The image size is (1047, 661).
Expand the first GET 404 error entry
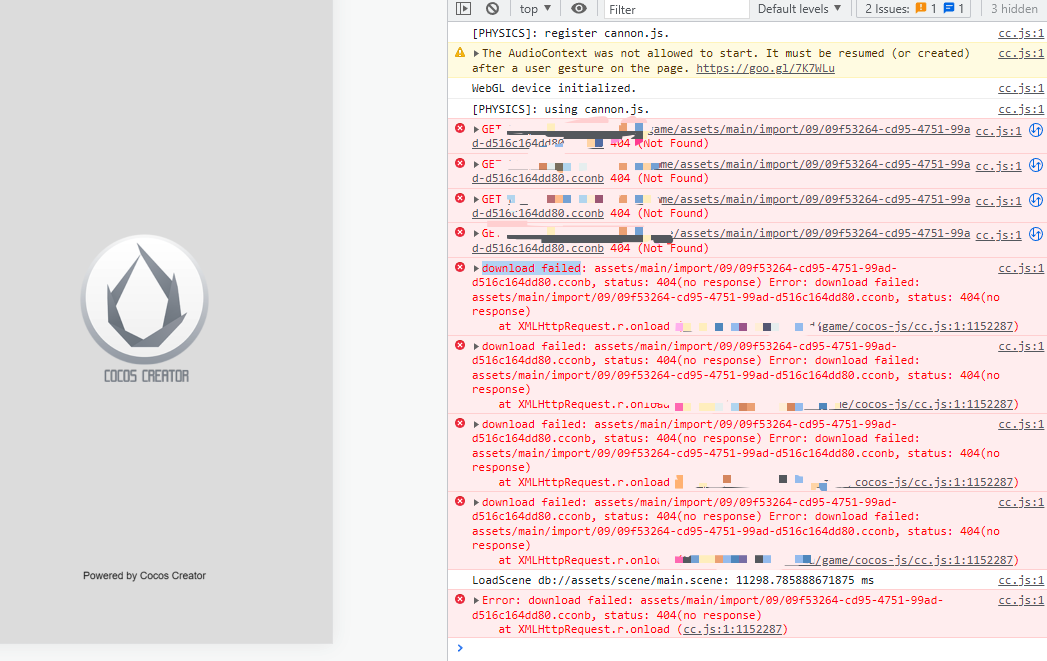[474, 128]
